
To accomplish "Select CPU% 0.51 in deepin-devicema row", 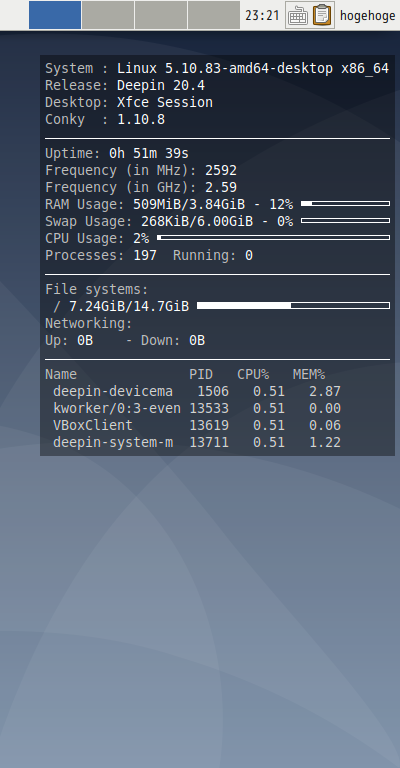I will pos(269,391).
